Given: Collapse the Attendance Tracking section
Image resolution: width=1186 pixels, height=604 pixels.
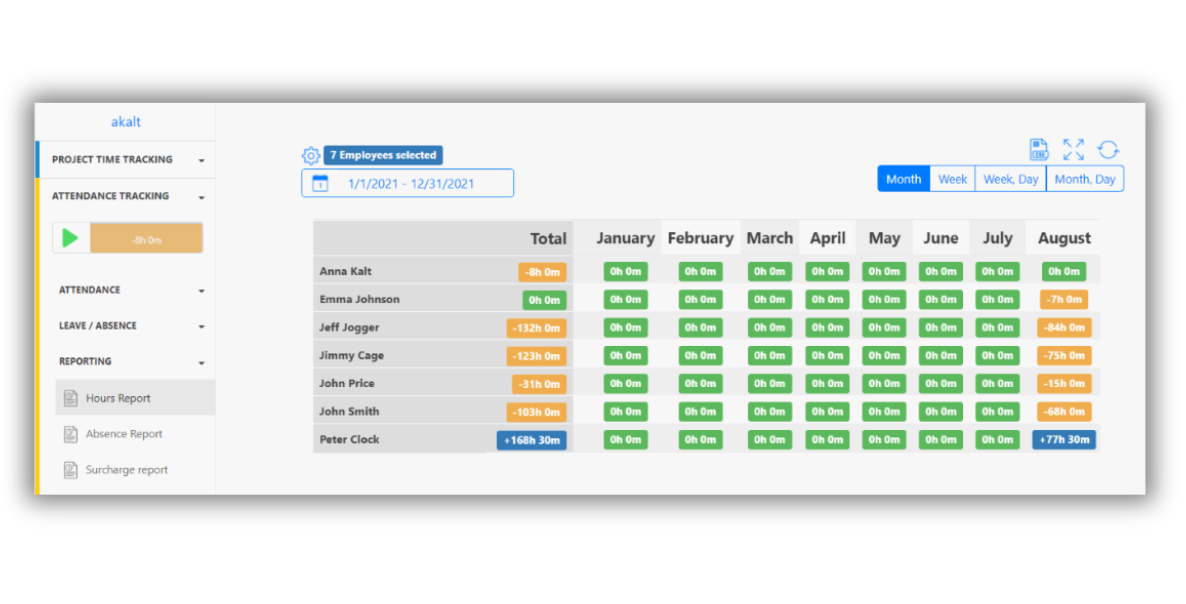Looking at the screenshot, I should pos(201,197).
